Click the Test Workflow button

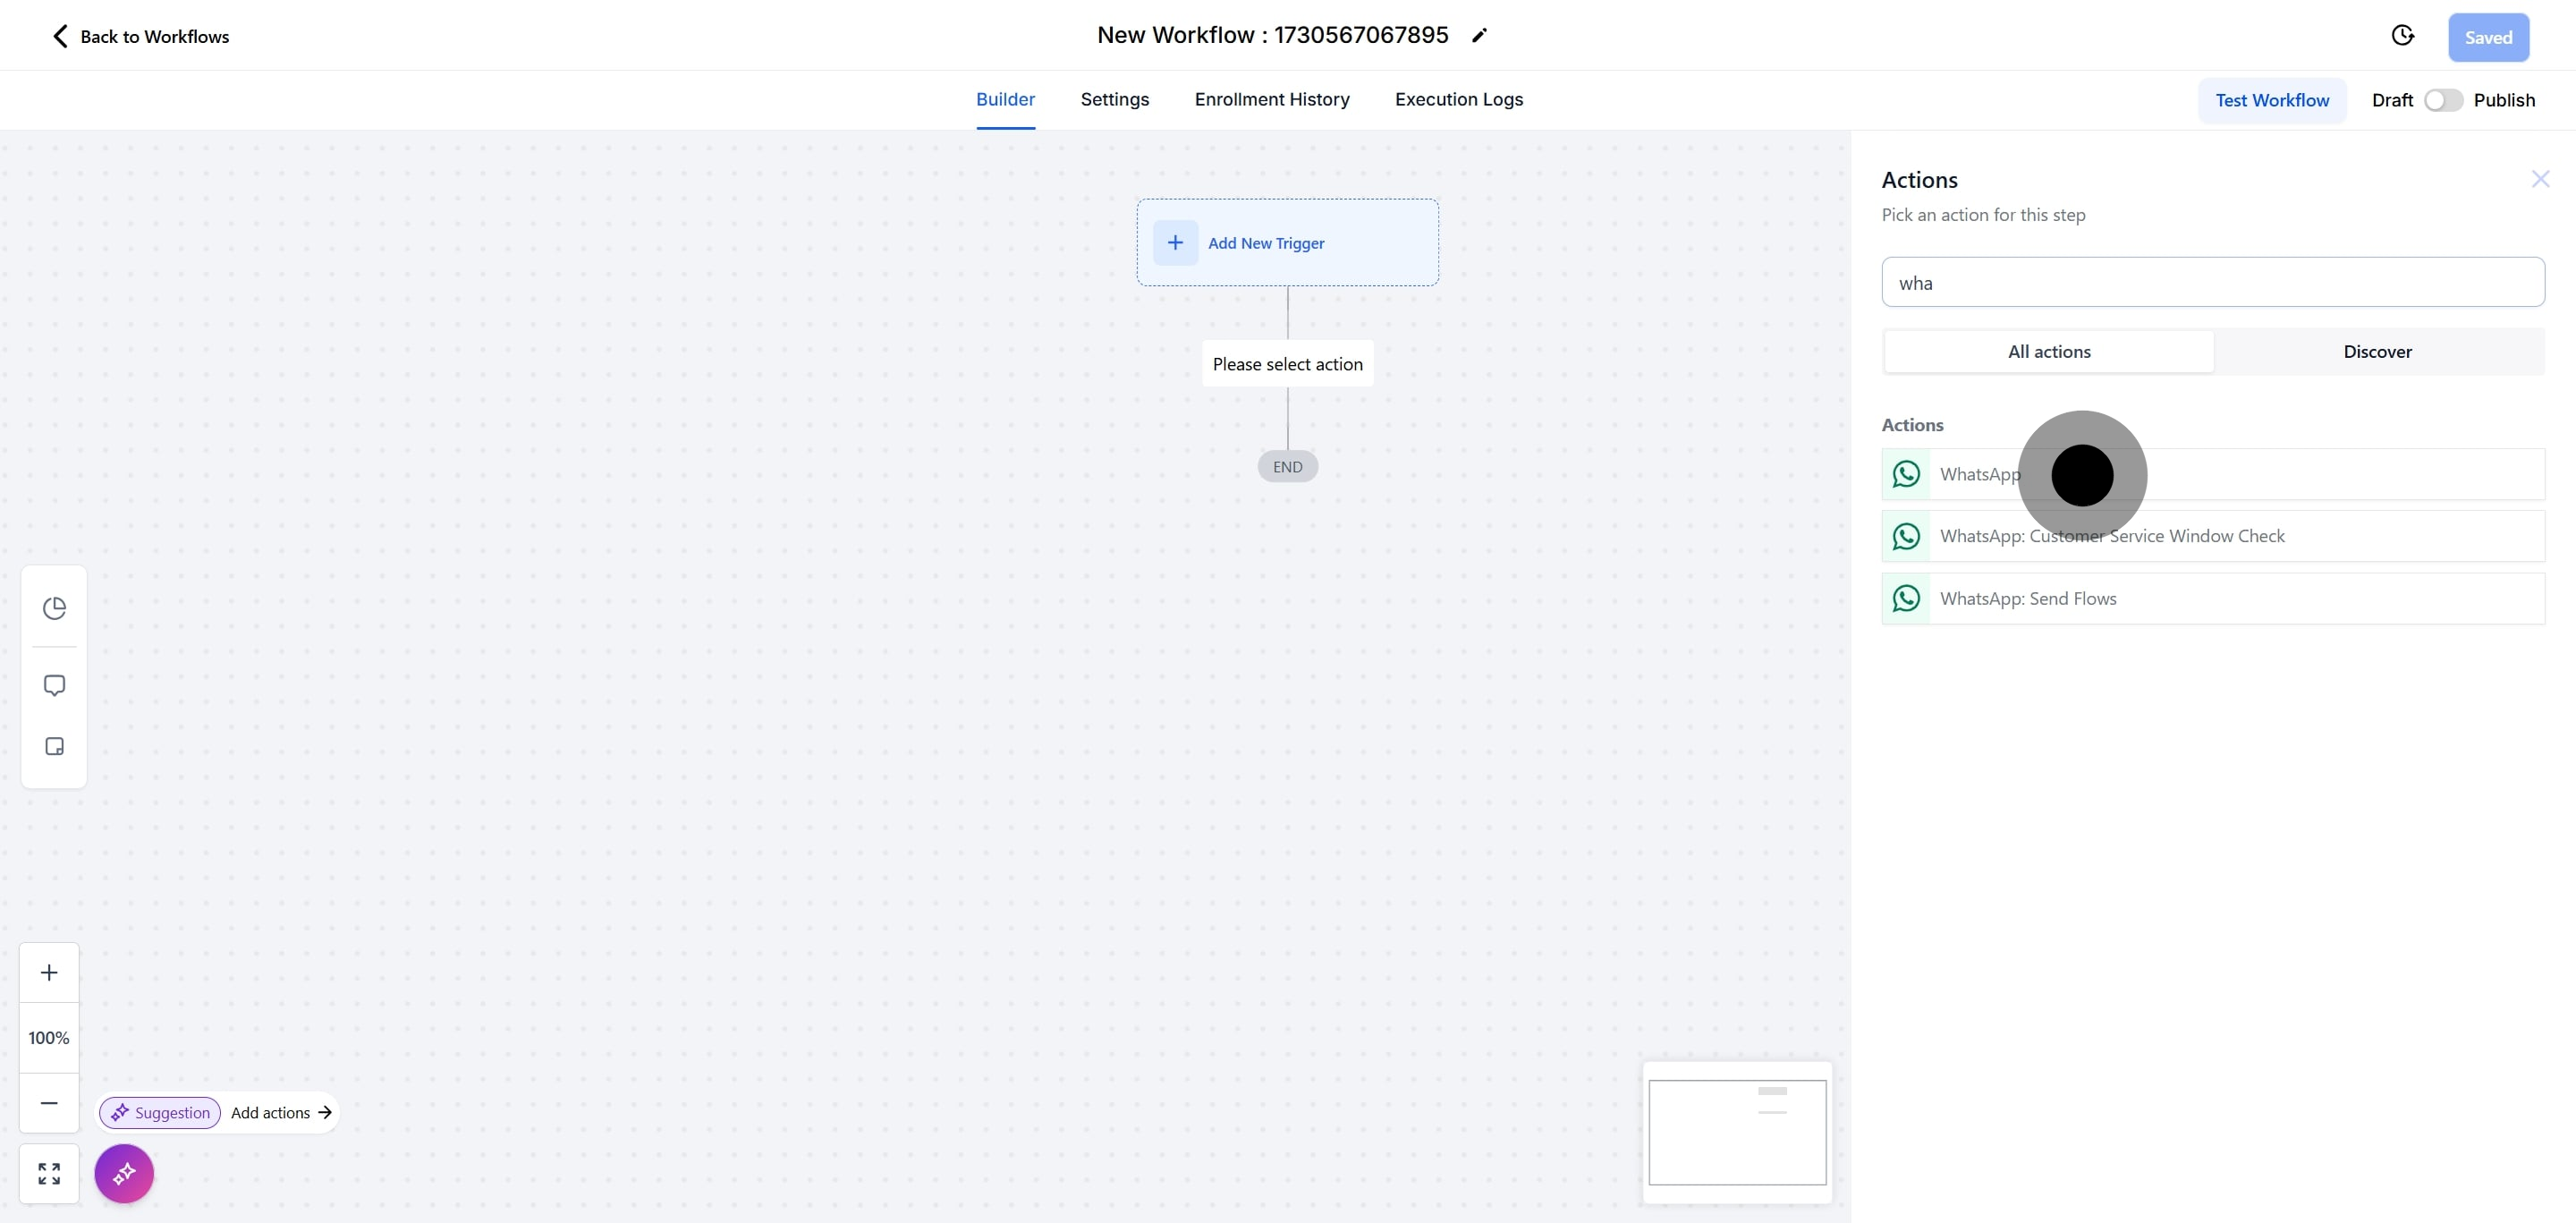[2271, 100]
